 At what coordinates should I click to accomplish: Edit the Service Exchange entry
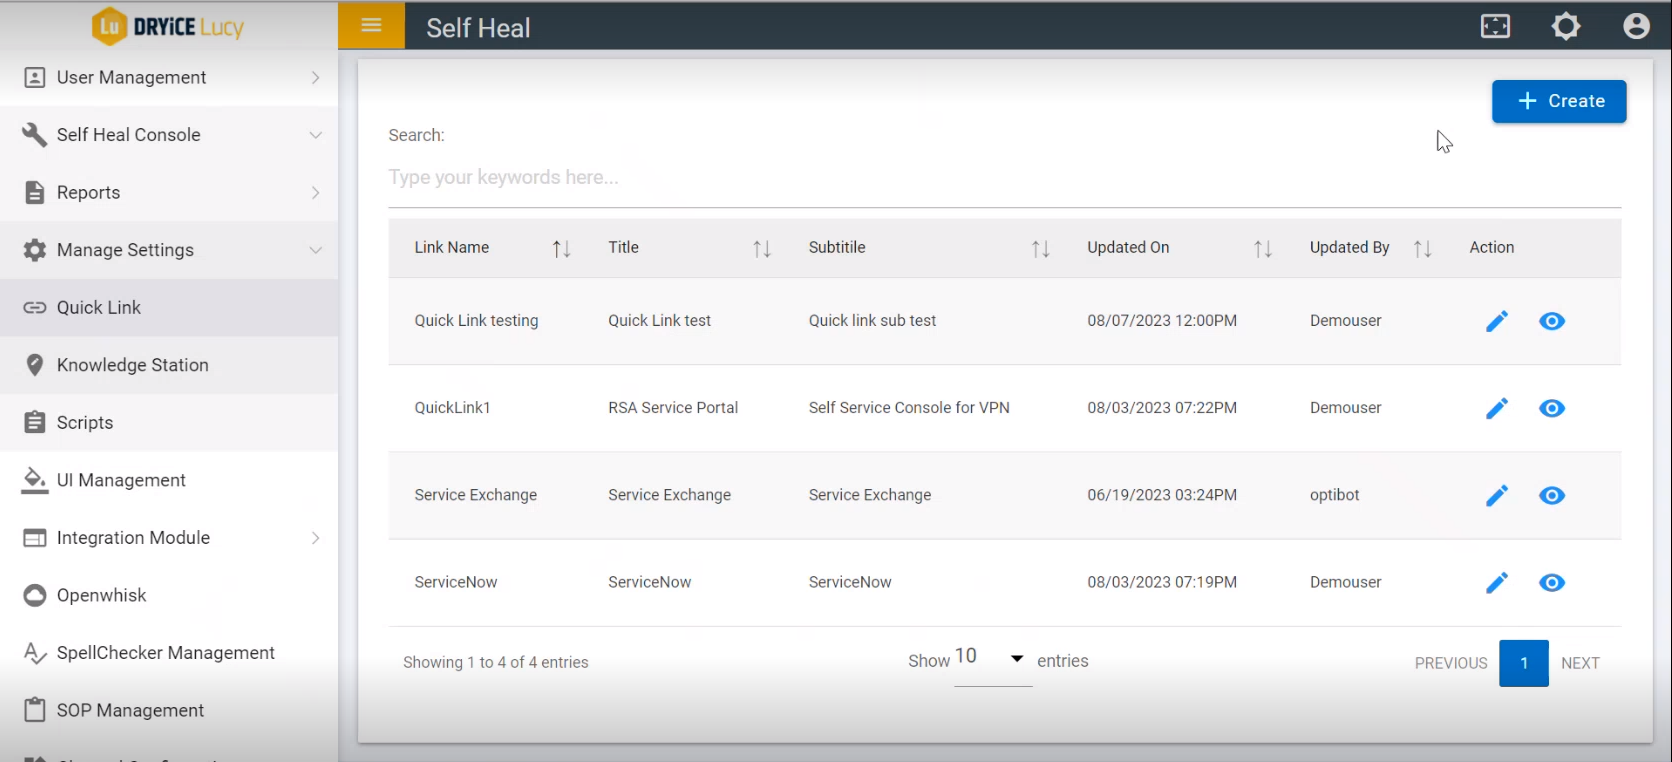point(1496,496)
